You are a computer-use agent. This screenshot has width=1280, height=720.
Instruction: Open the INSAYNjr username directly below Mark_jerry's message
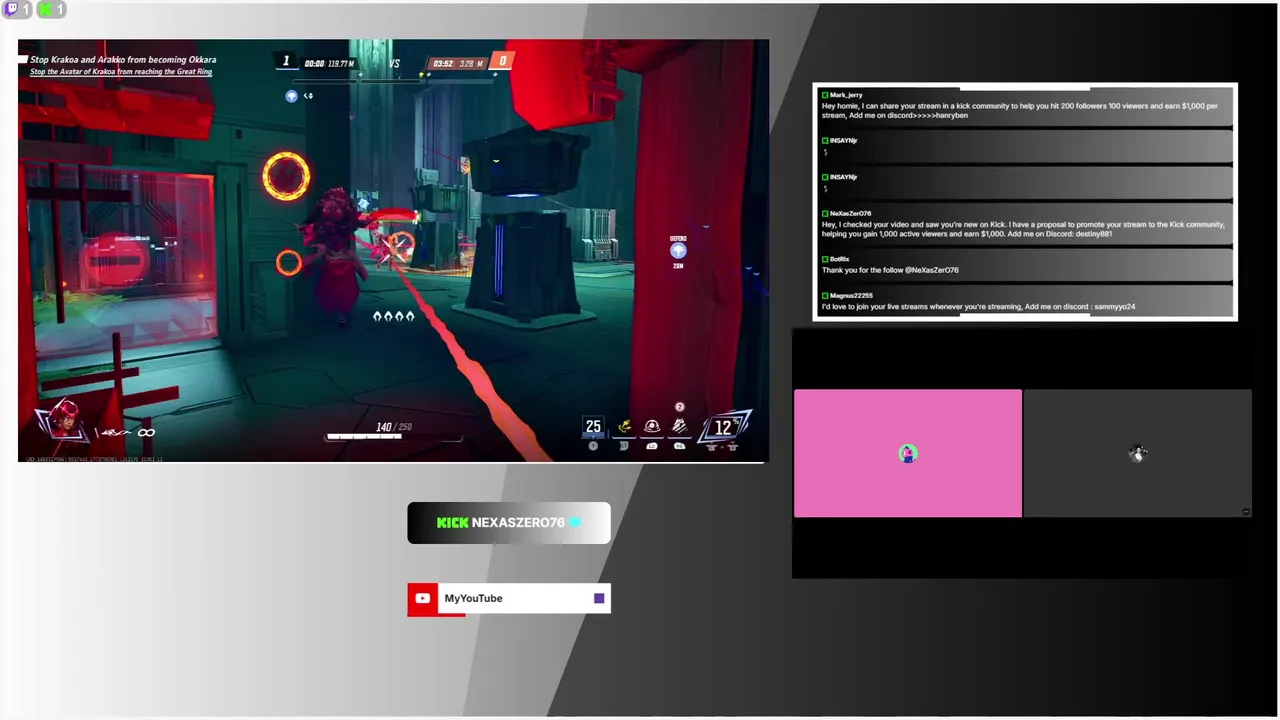click(x=843, y=141)
